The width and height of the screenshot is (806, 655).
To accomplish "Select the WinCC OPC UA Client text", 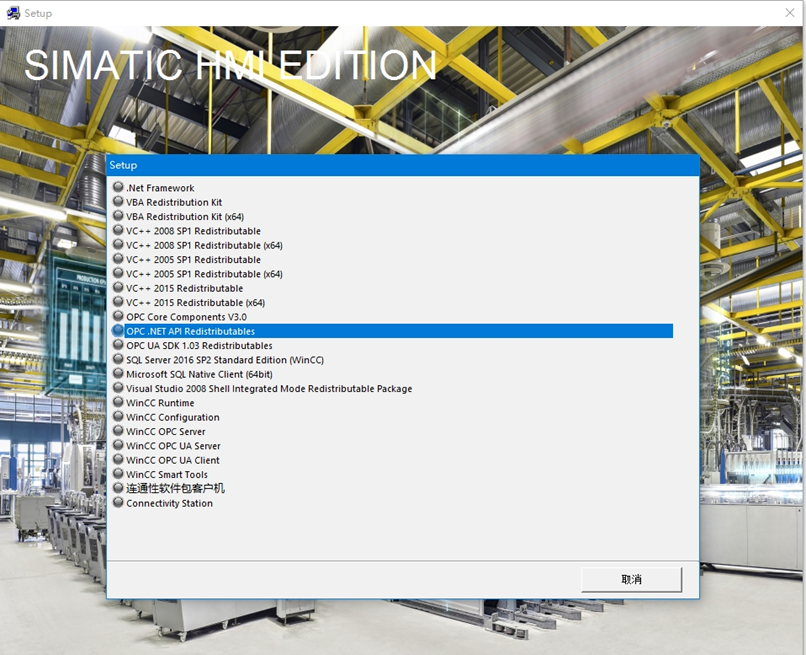I will (x=173, y=461).
